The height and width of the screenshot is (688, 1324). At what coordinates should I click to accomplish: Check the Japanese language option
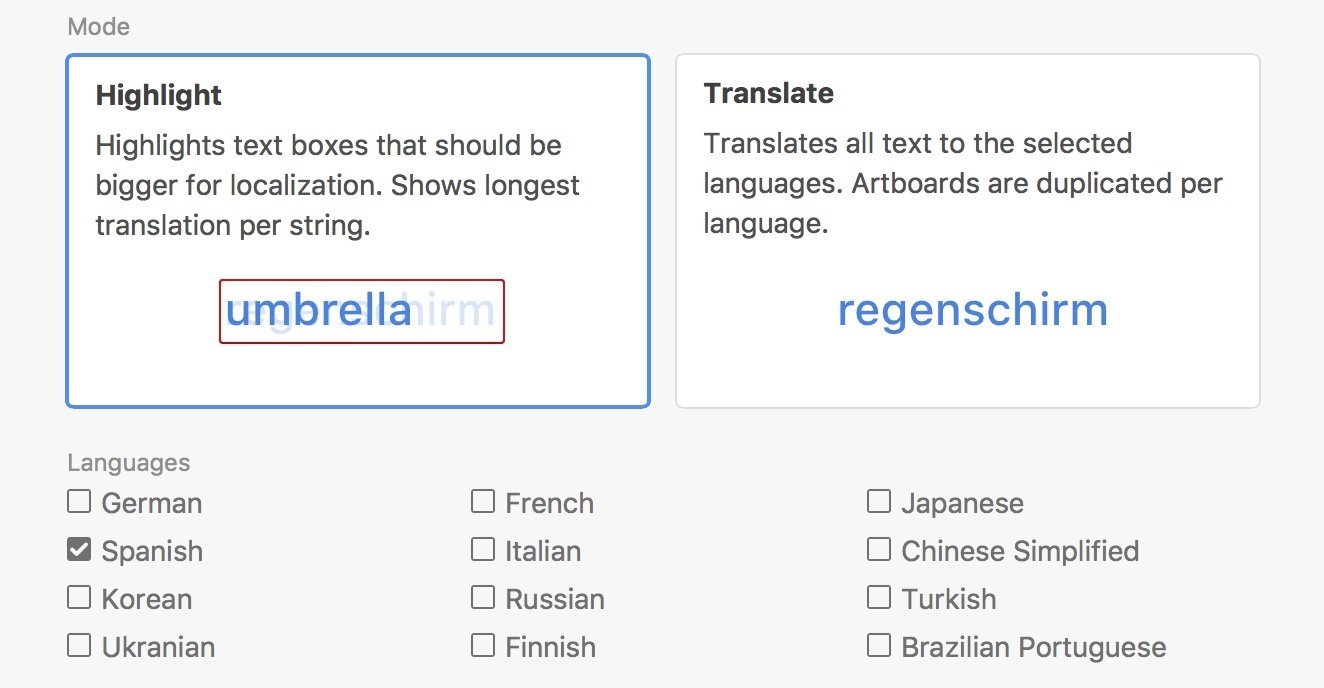click(879, 501)
